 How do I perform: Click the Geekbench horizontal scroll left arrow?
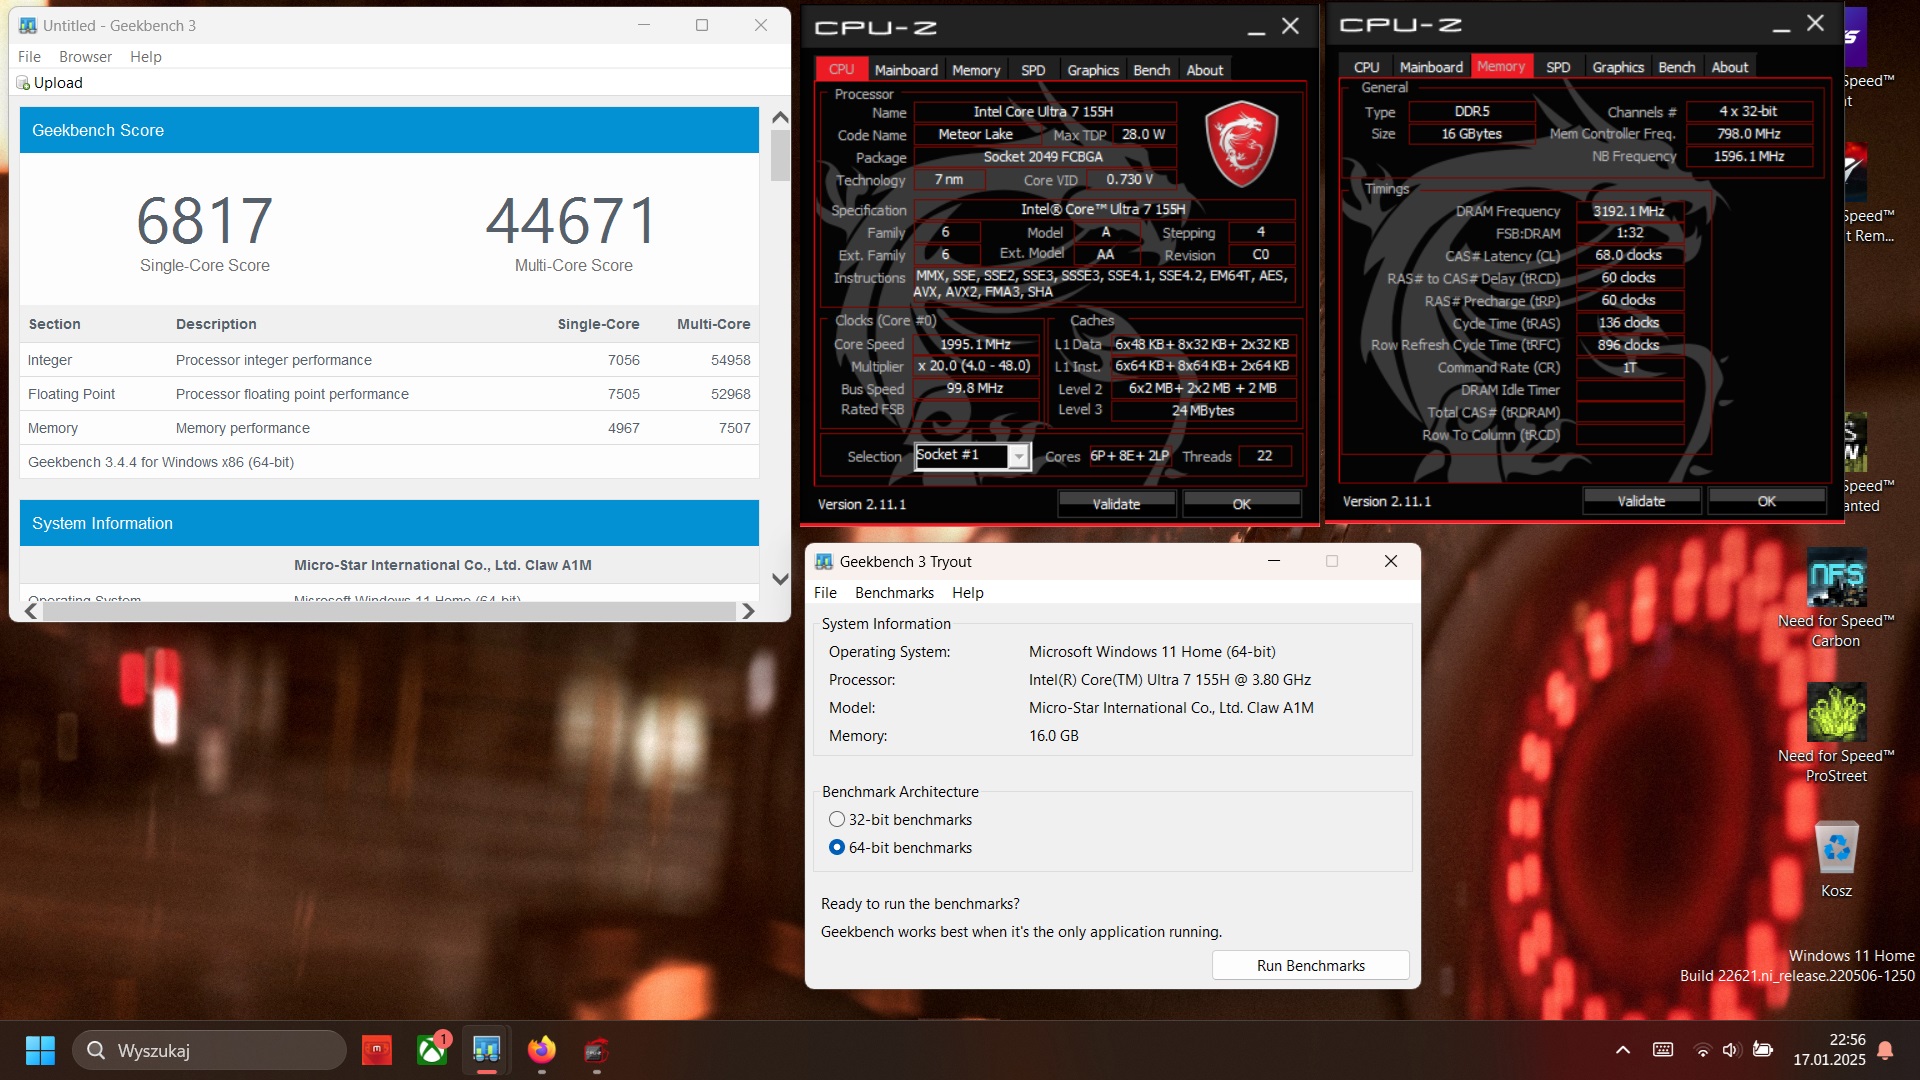[31, 611]
